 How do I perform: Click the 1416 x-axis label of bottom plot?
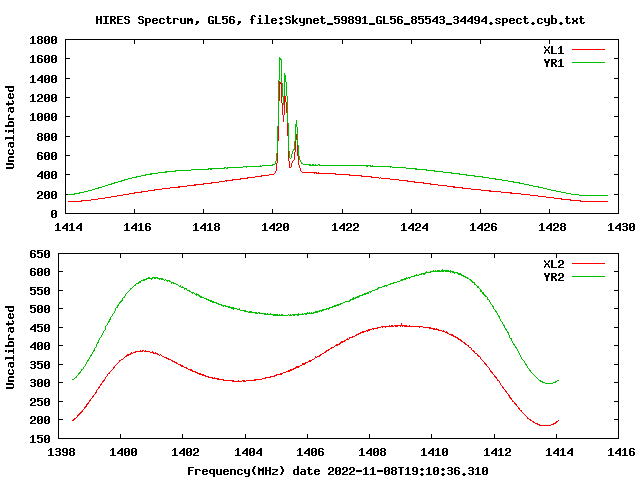(x=621, y=452)
